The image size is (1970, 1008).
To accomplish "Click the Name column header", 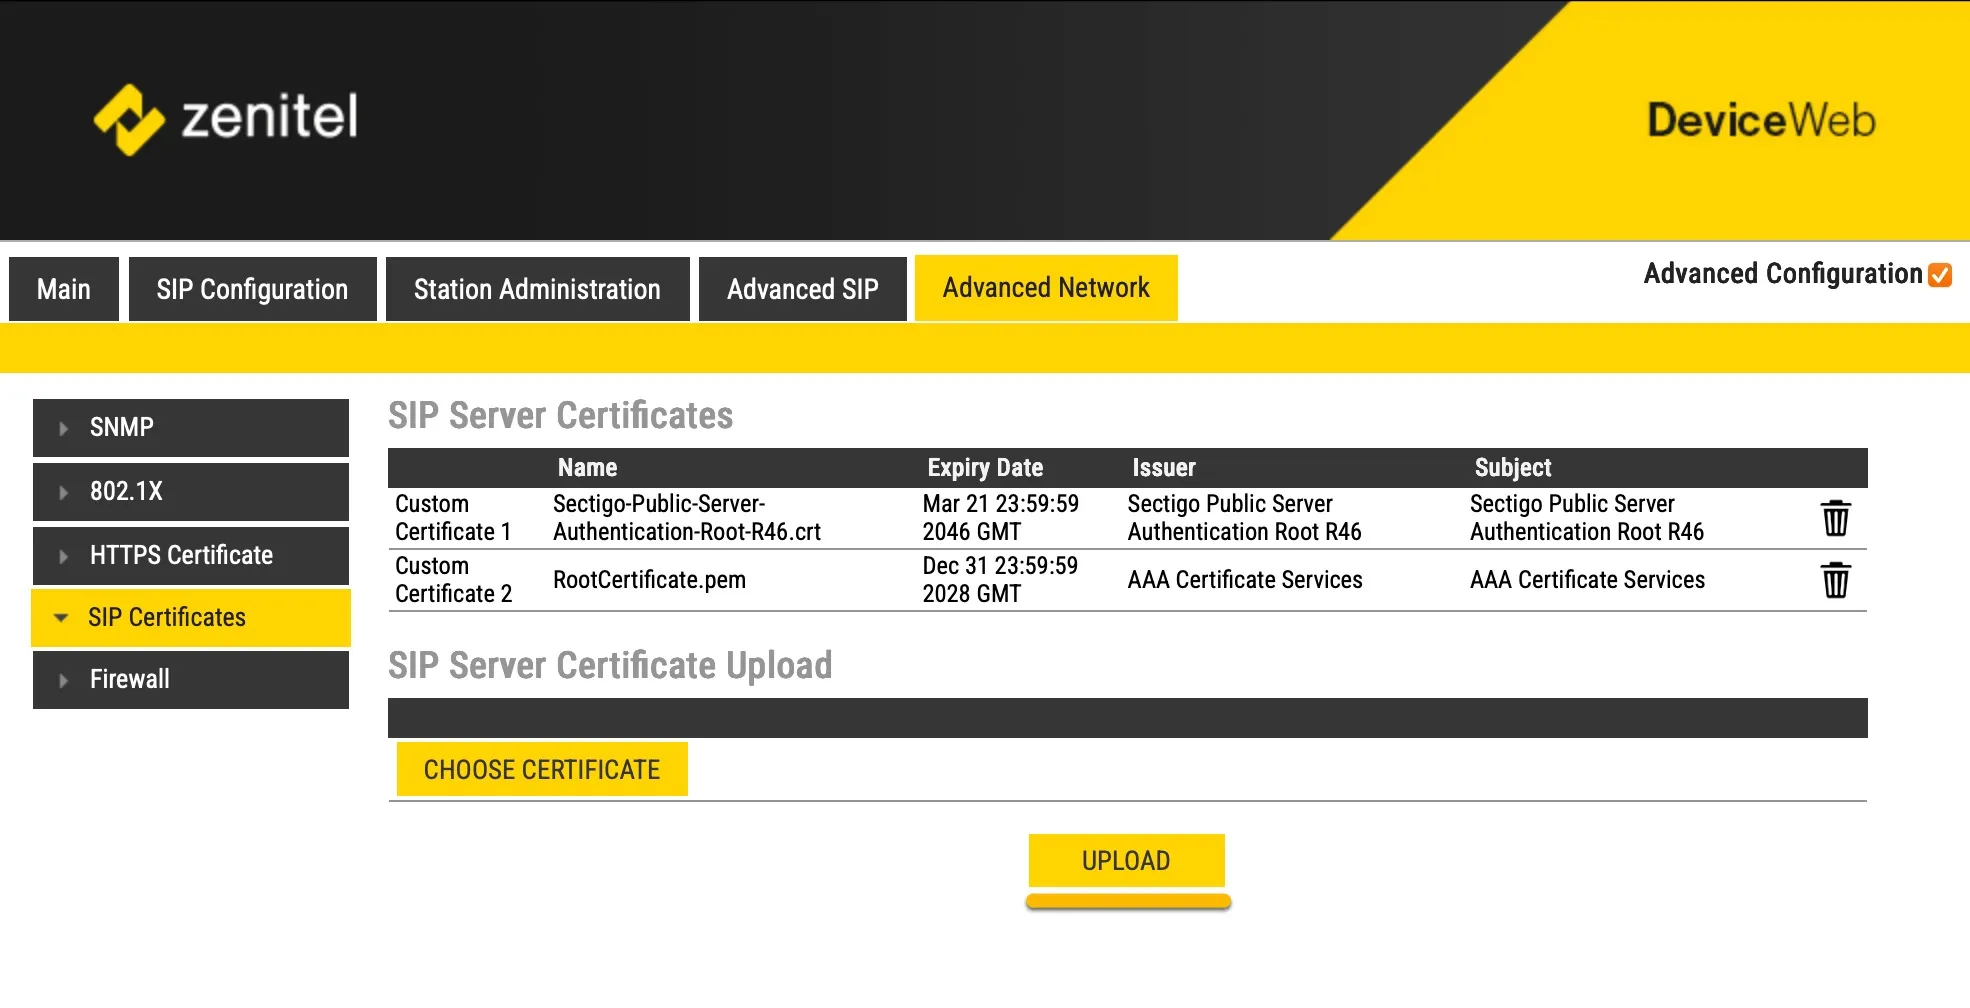I will [587, 468].
